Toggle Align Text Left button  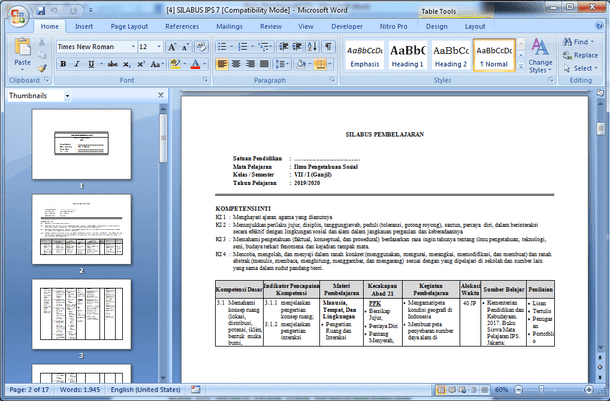pyautogui.click(x=222, y=64)
